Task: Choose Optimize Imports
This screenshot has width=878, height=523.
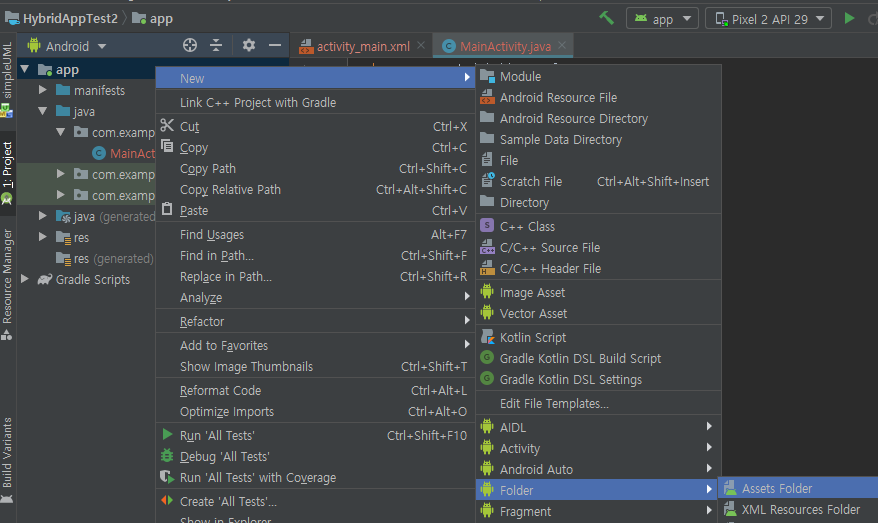Action: [x=315, y=412]
